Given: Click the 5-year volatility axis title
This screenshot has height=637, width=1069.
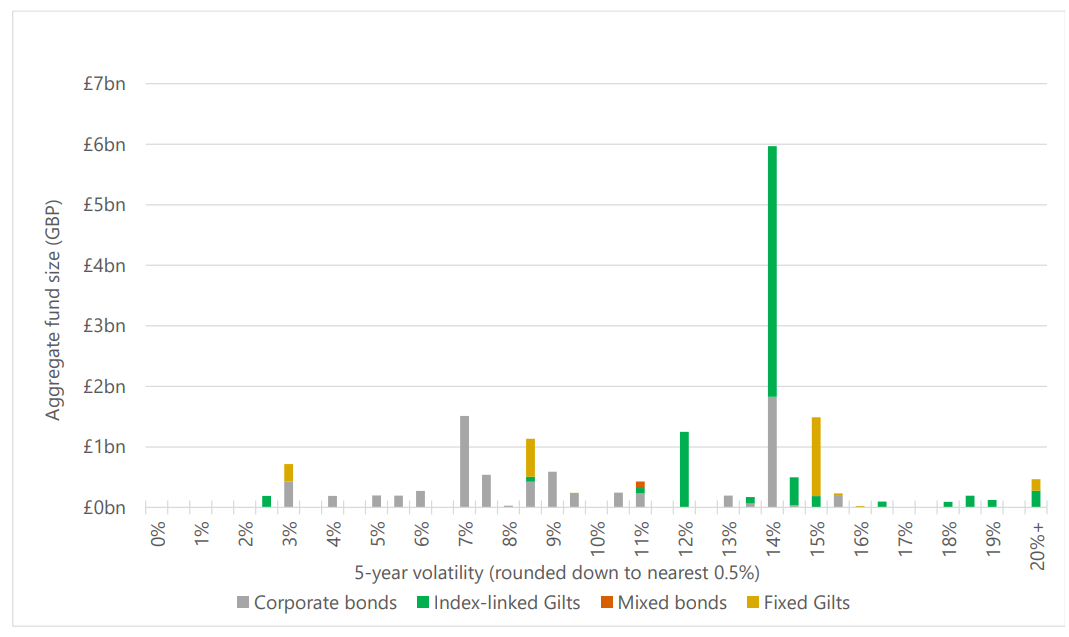Looking at the screenshot, I should point(557,573).
